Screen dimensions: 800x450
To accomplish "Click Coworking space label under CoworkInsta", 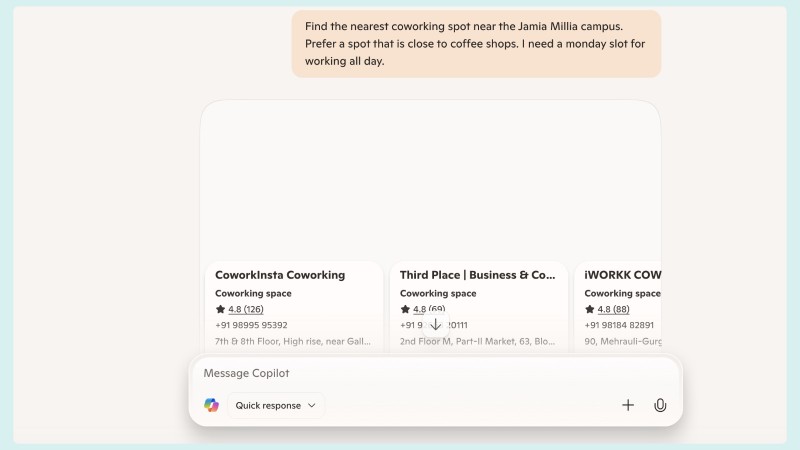I will pyautogui.click(x=253, y=293).
